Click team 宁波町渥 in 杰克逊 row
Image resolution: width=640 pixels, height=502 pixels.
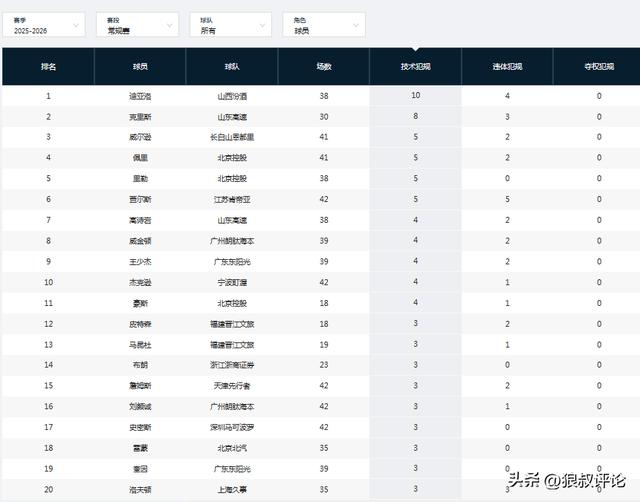(x=232, y=282)
